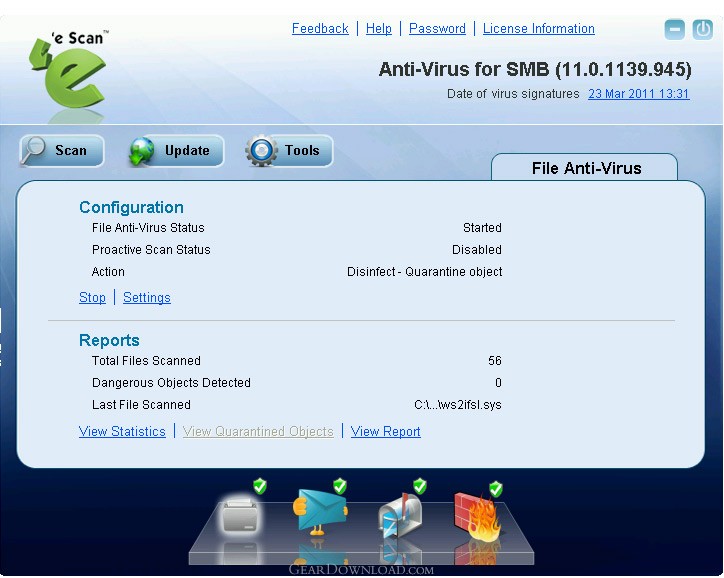
Task: Minimize the eScan window
Action: tap(675, 30)
